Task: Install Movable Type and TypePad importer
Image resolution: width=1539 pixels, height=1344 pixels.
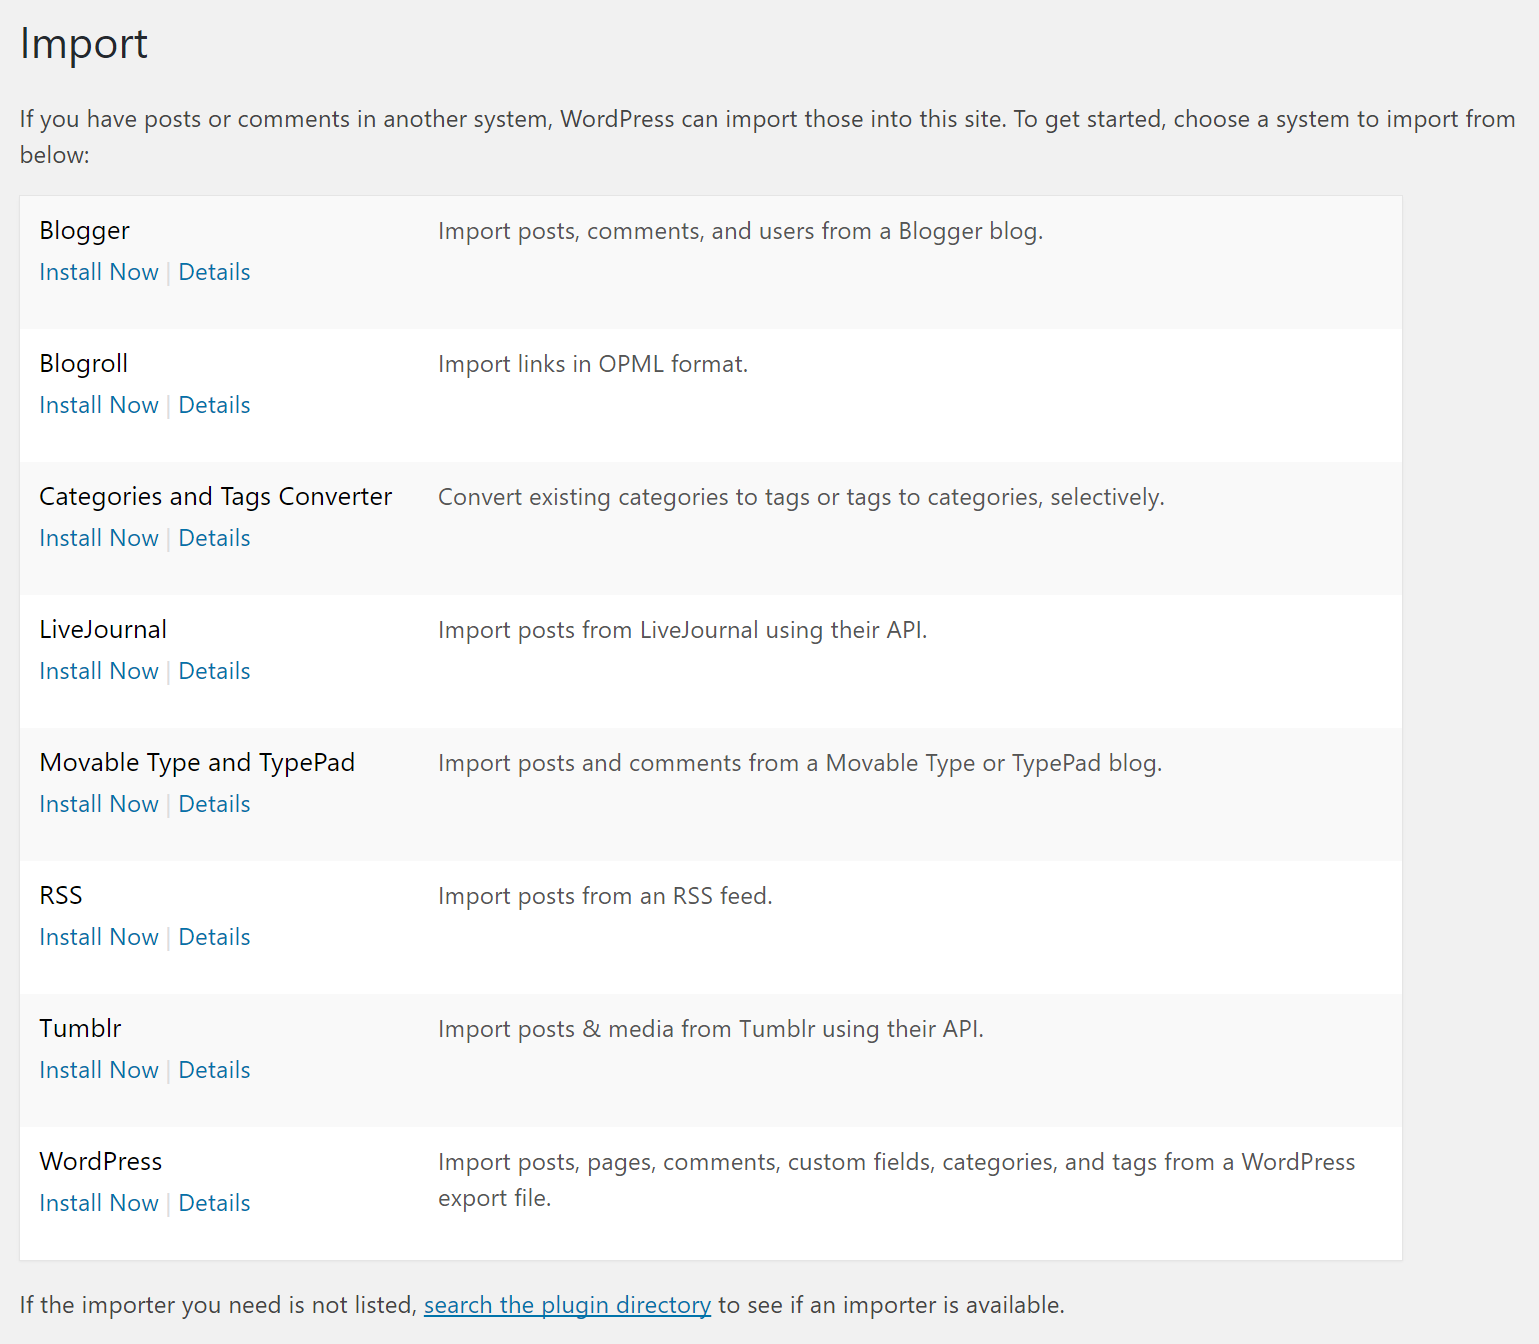Action: [x=99, y=804]
